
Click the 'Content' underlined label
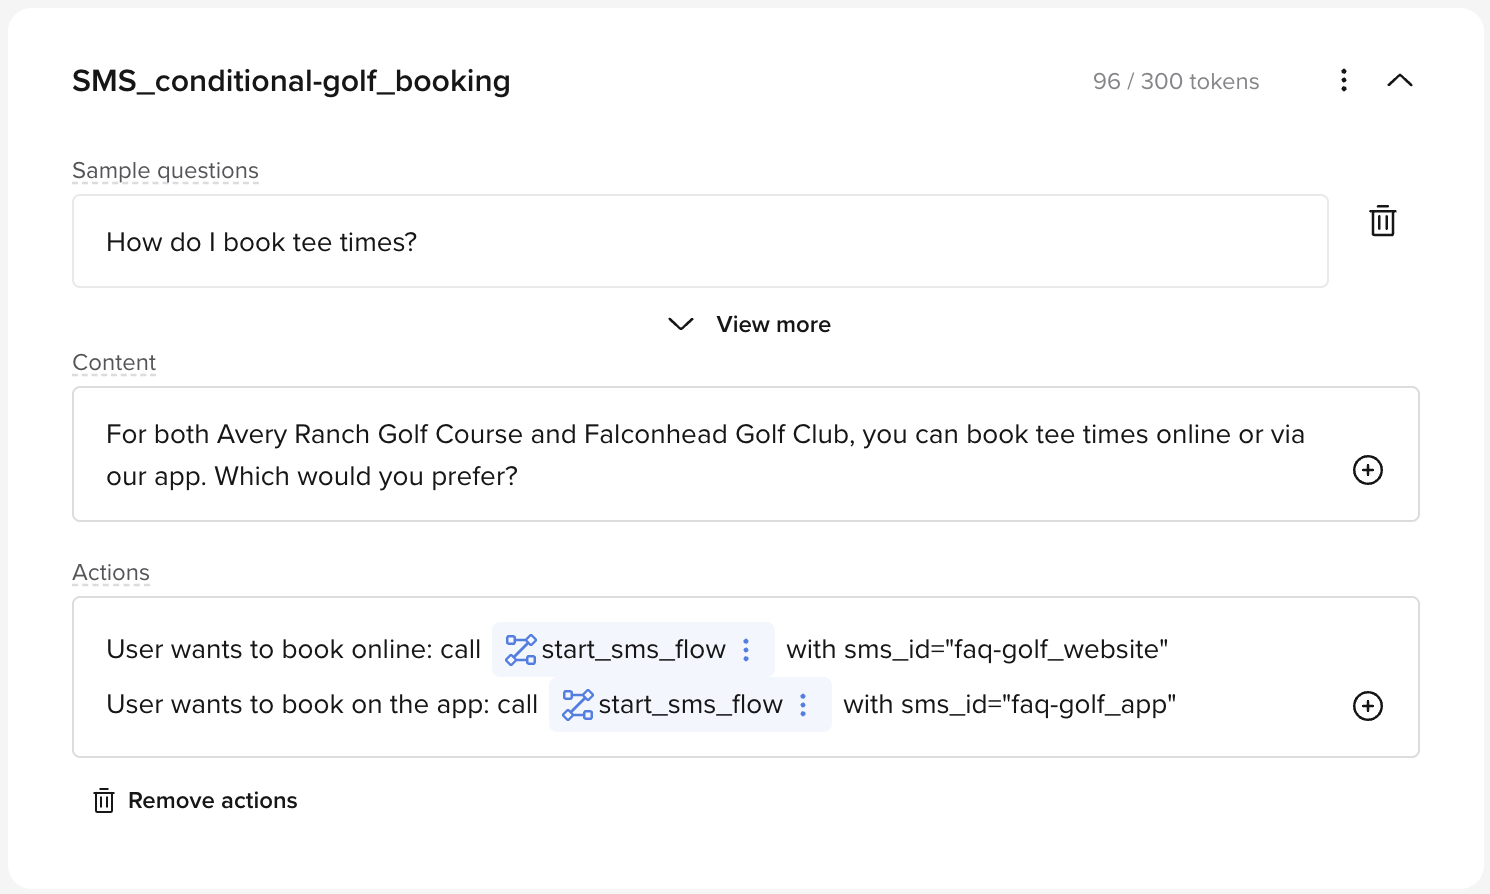click(x=114, y=363)
